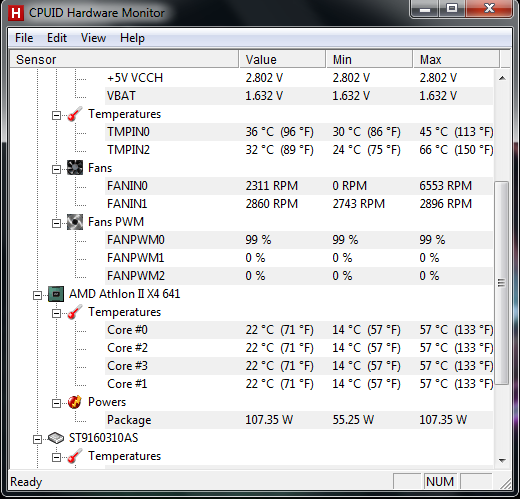This screenshot has height=499, width=520.
Task: Click the CPU chip icon for AMD Athlon II X4 641
Action: pyautogui.click(x=56, y=294)
